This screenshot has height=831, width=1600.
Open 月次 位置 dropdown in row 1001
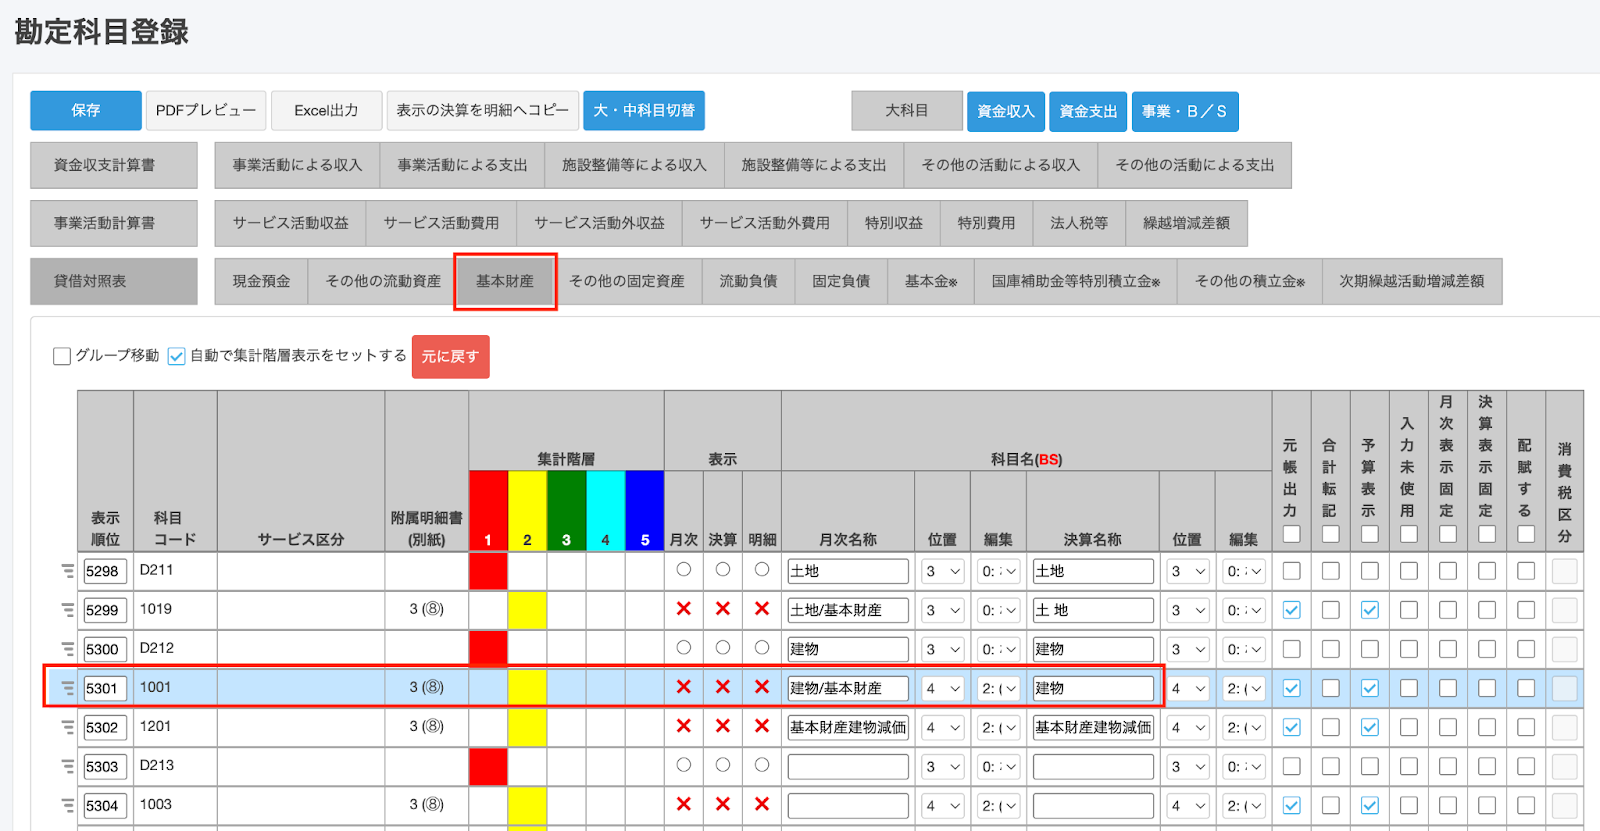[x=942, y=688]
